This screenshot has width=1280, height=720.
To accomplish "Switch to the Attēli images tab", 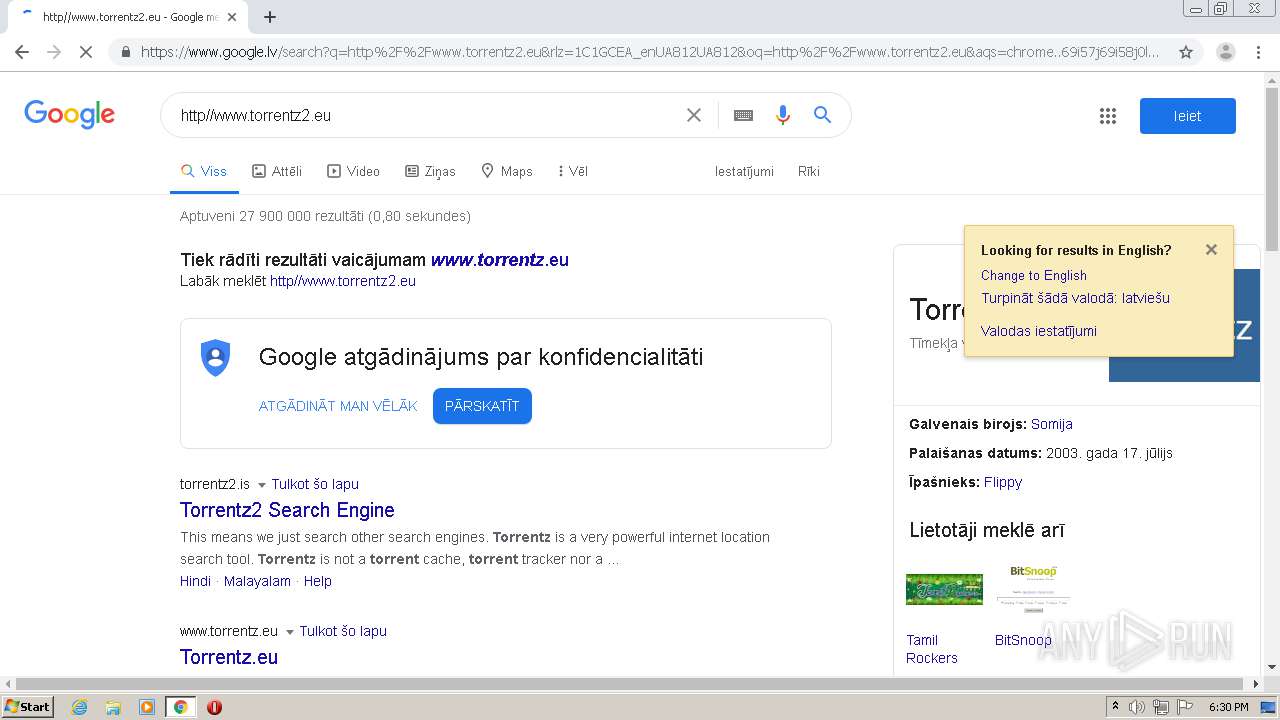I will (x=277, y=171).
